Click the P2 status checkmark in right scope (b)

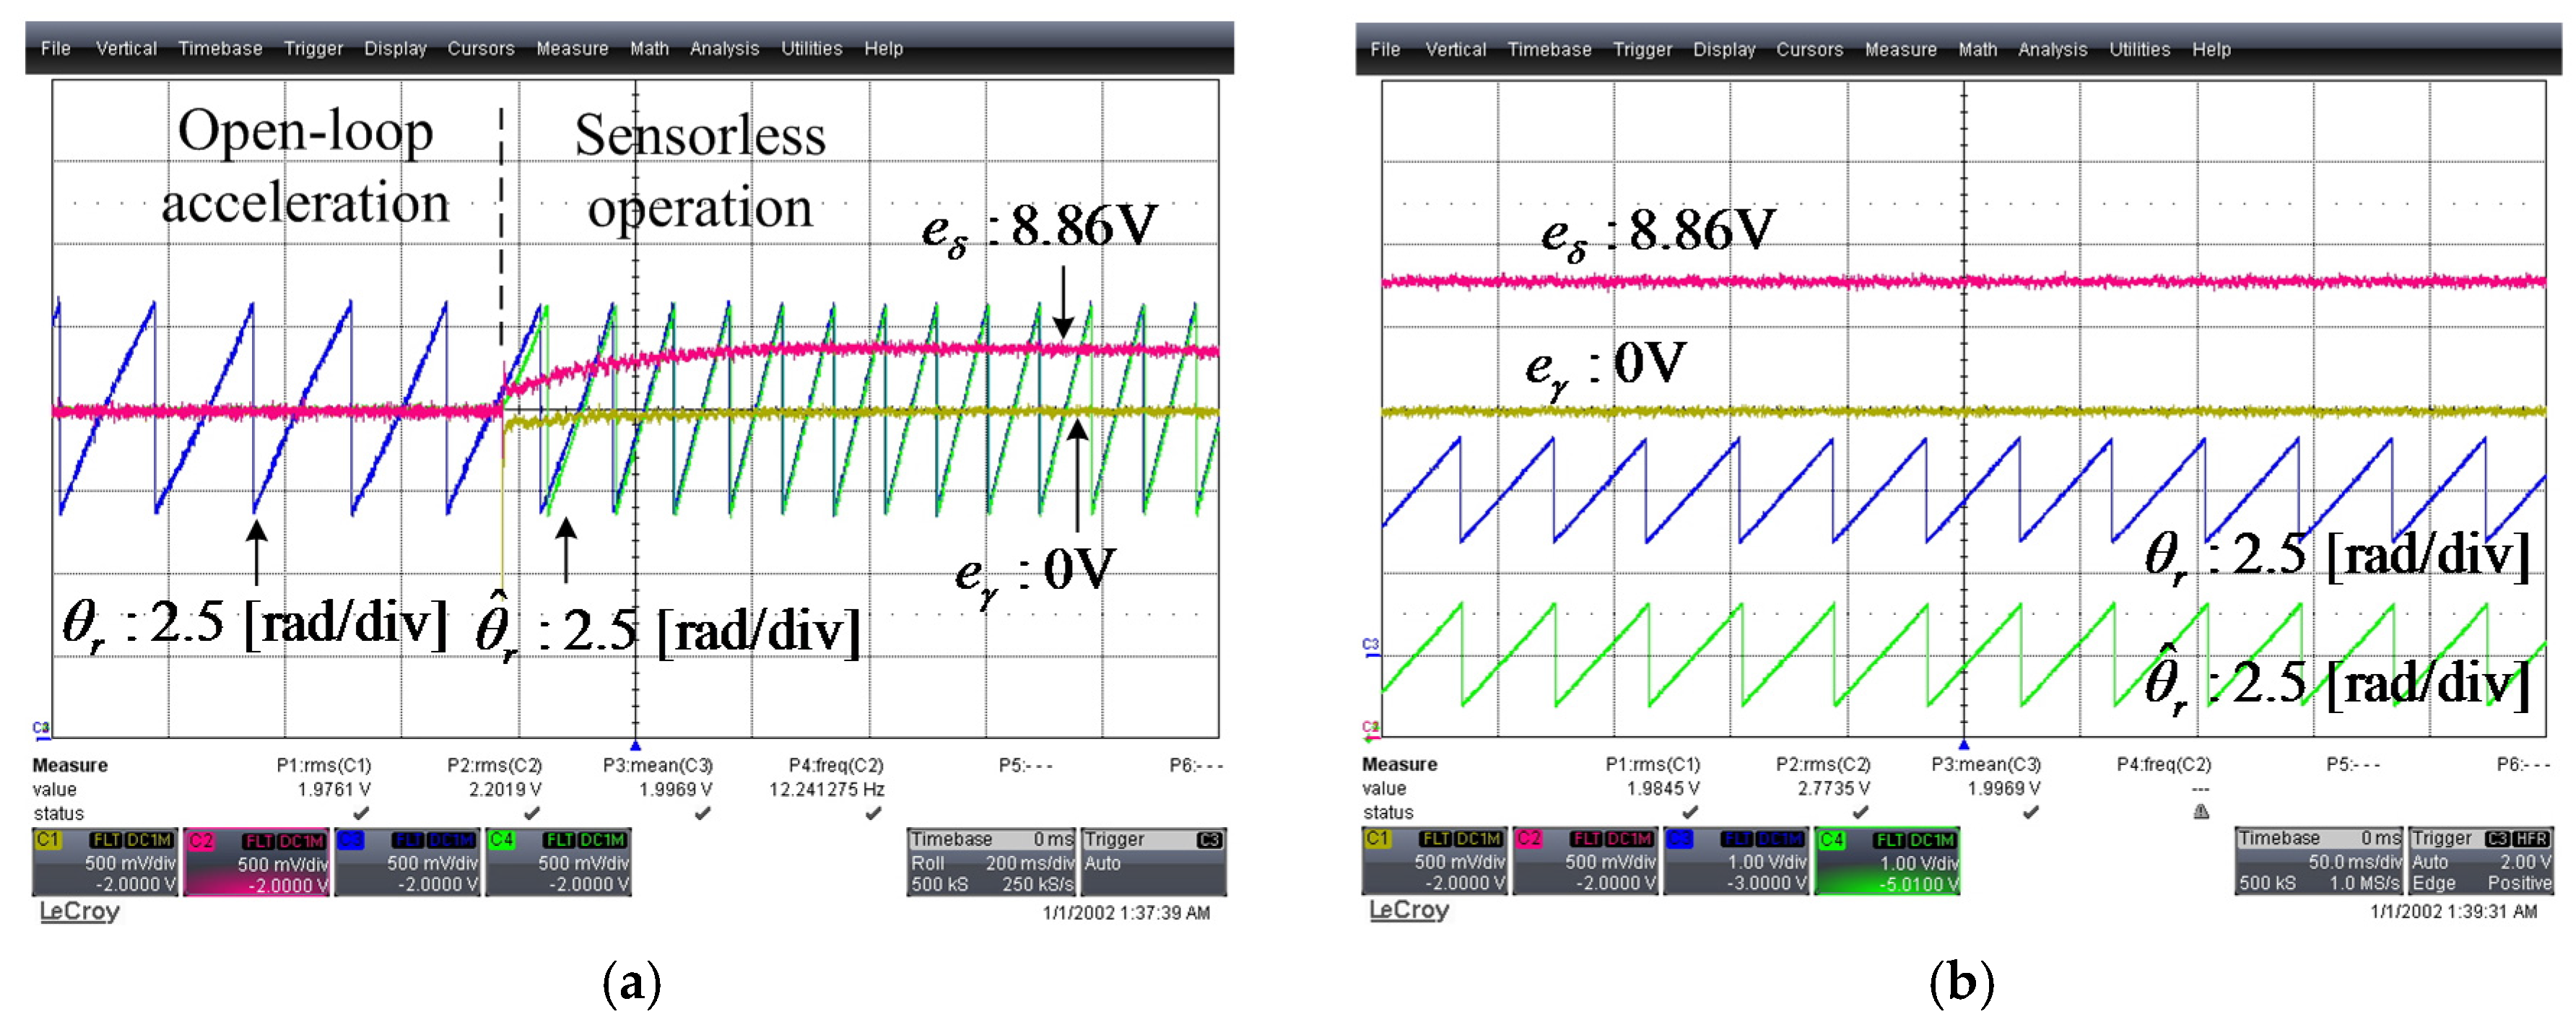coord(1860,812)
